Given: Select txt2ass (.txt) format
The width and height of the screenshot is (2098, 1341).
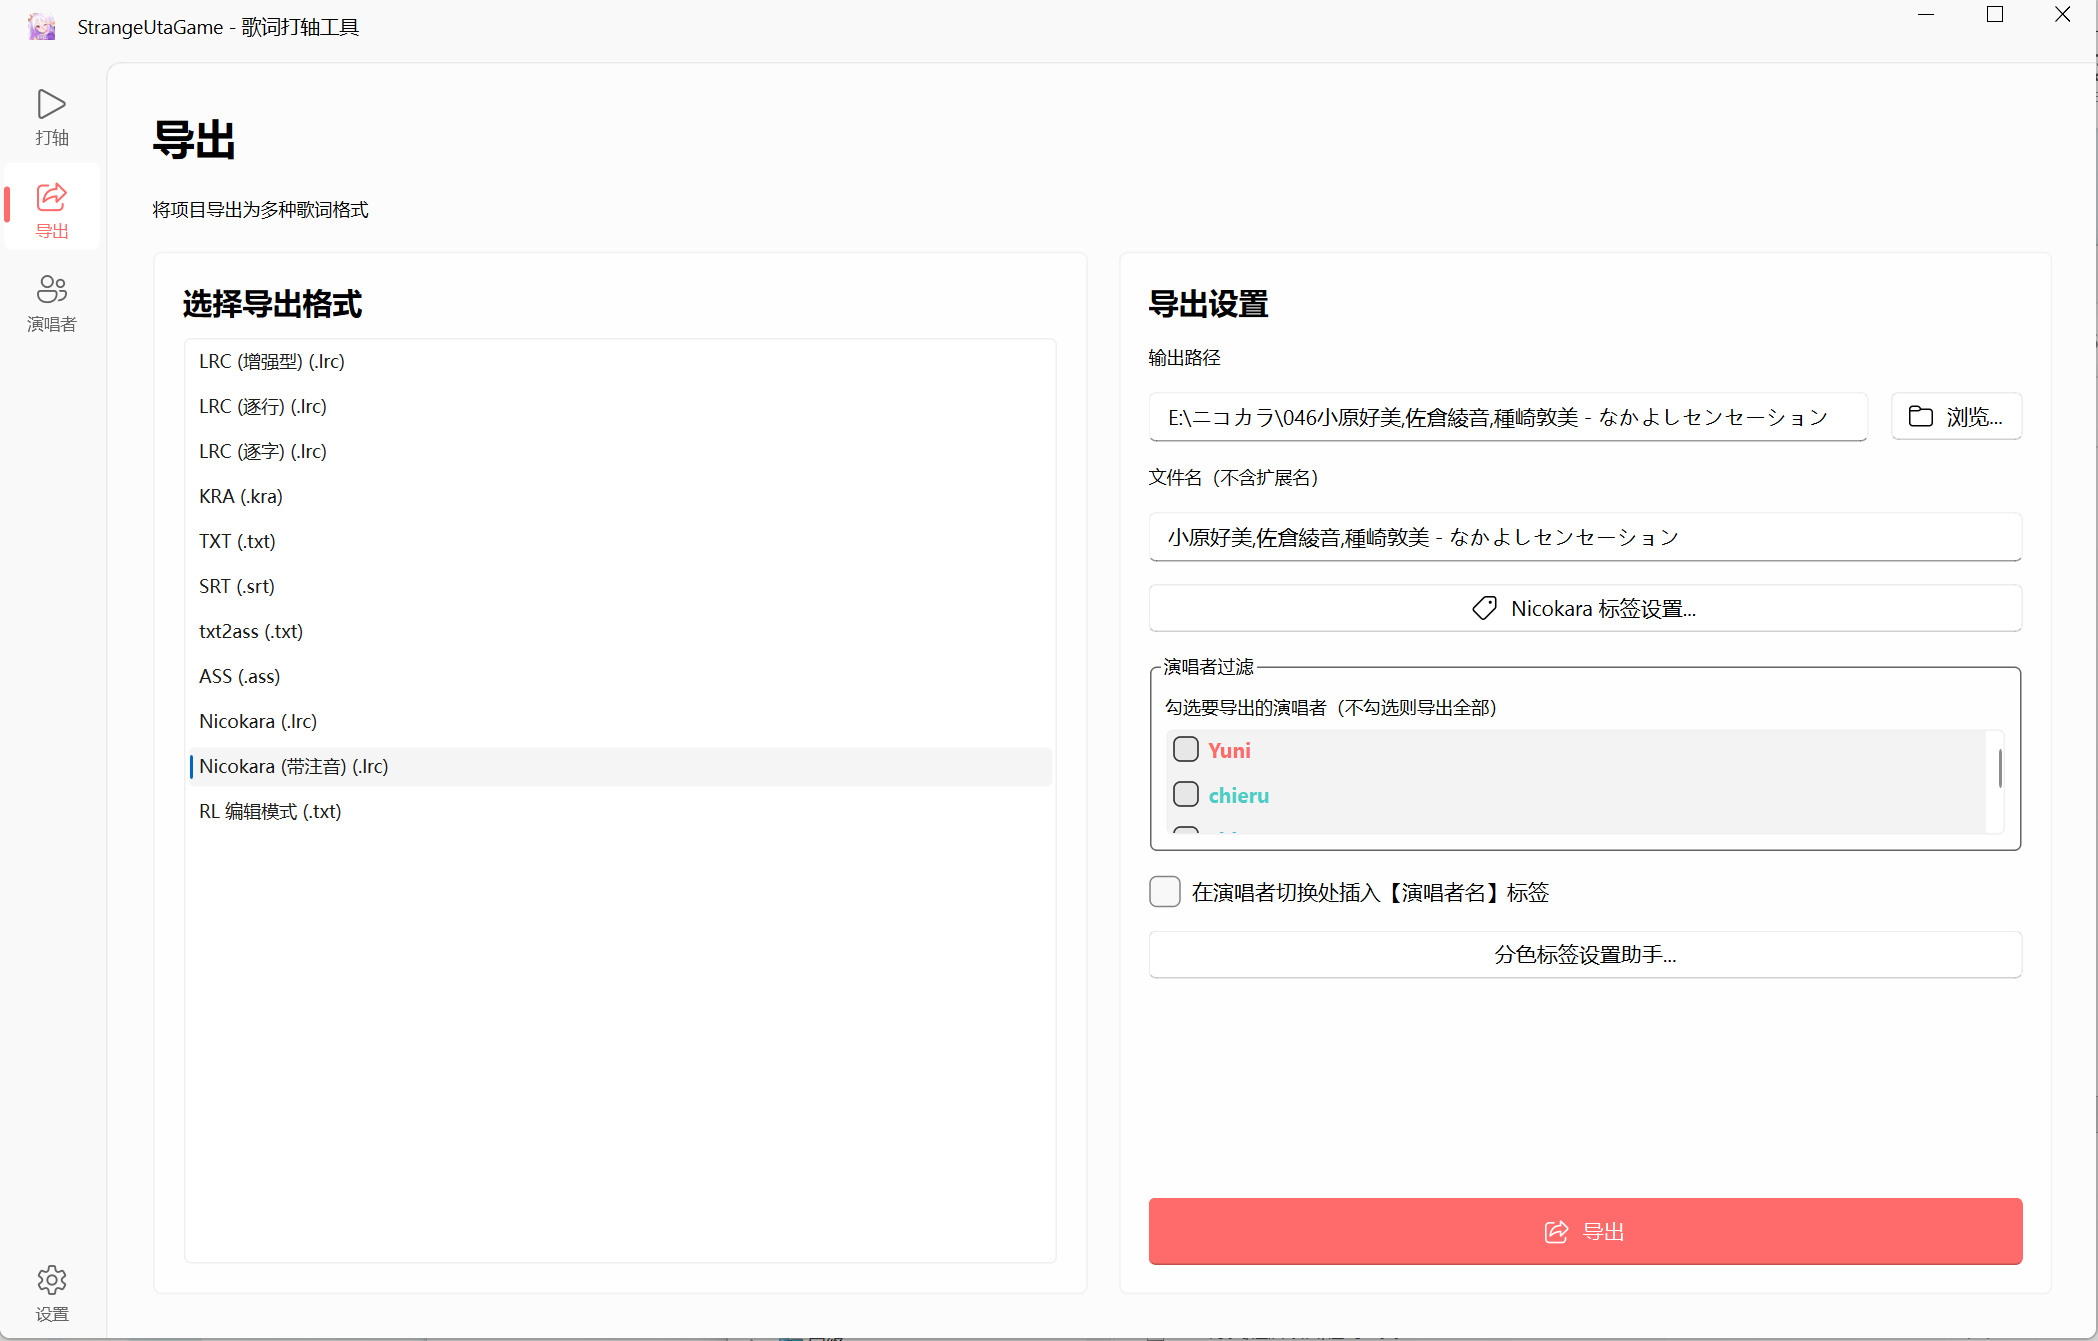Looking at the screenshot, I should click(620, 631).
